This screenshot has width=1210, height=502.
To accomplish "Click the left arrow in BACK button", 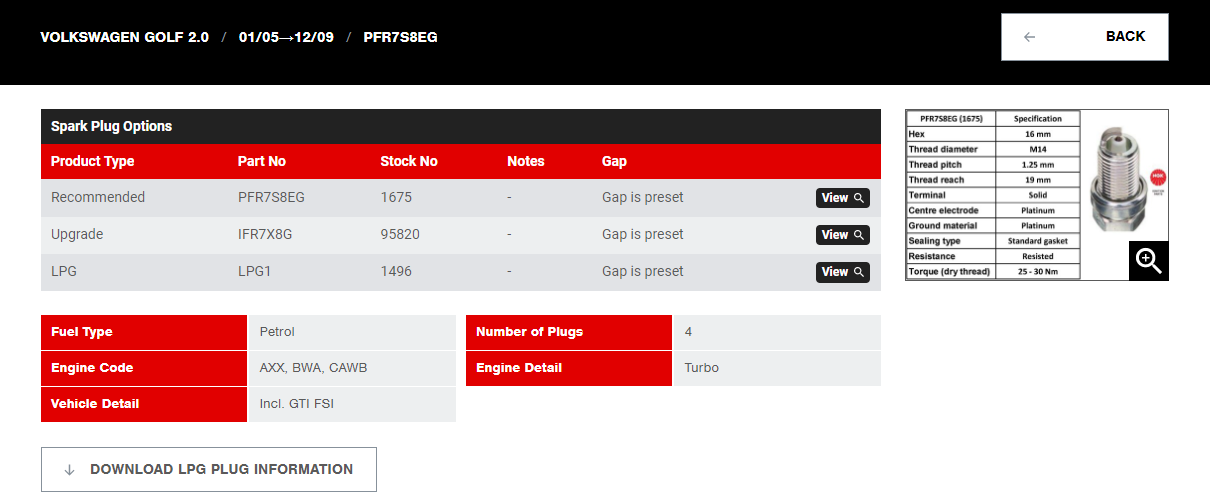I will (1030, 37).
